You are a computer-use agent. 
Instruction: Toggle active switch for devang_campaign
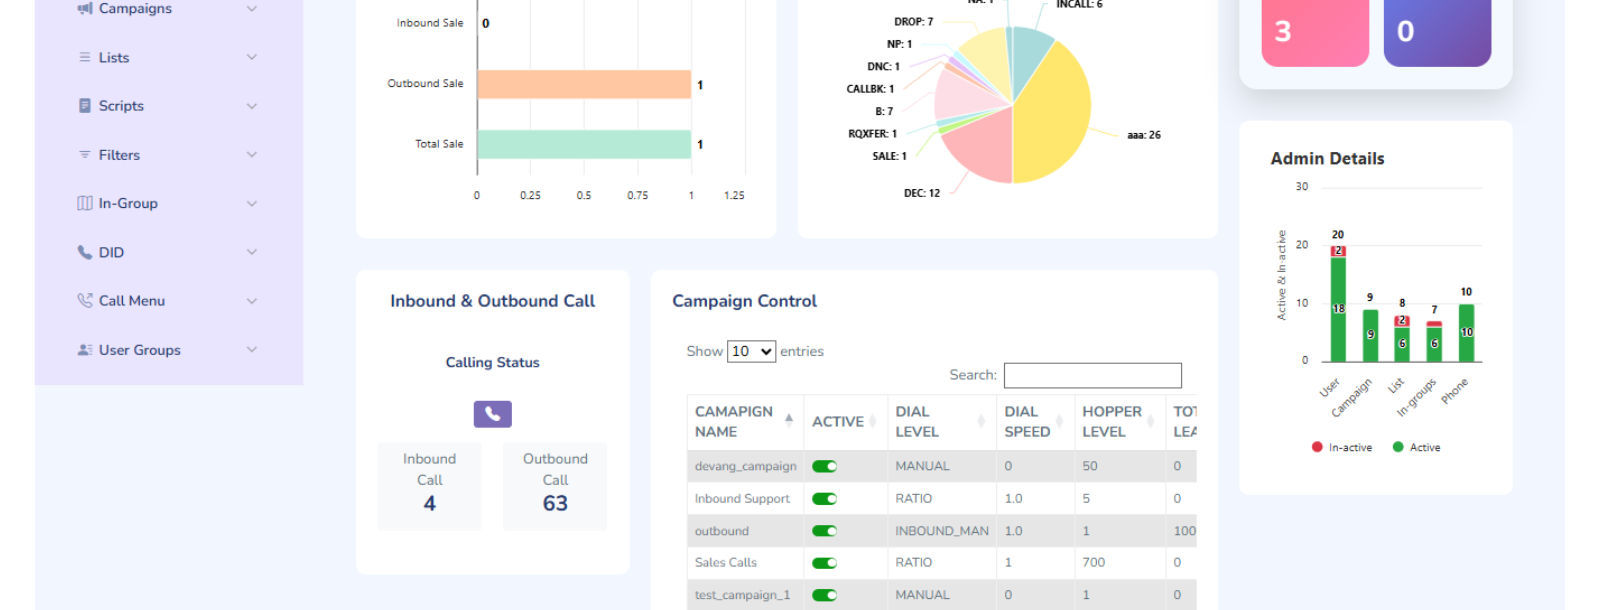coord(824,467)
